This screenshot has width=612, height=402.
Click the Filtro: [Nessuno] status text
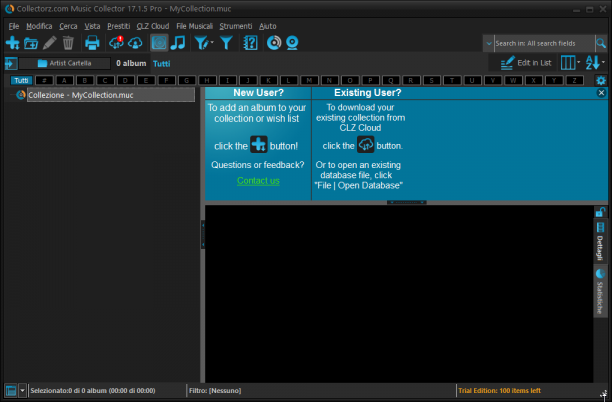[x=215, y=390]
